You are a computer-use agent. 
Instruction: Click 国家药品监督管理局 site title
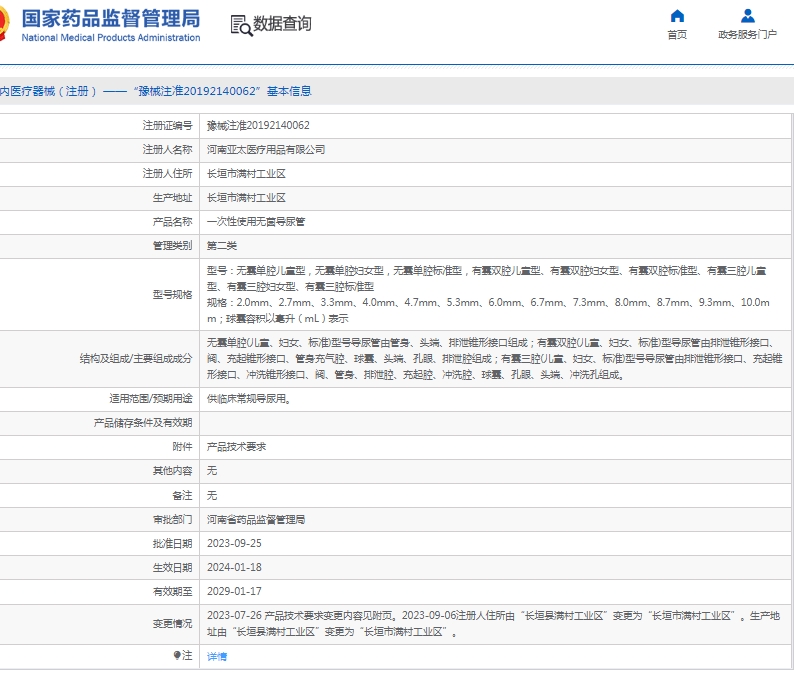click(x=111, y=19)
